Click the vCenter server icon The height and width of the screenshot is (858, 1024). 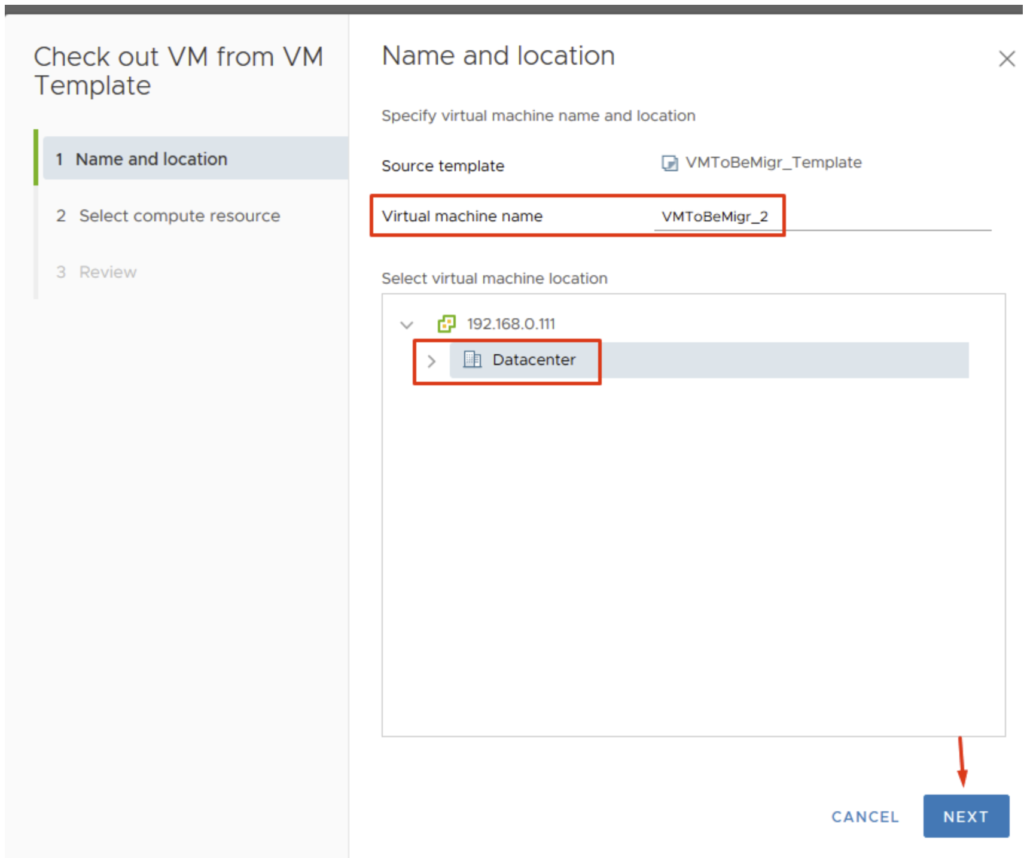coord(447,323)
